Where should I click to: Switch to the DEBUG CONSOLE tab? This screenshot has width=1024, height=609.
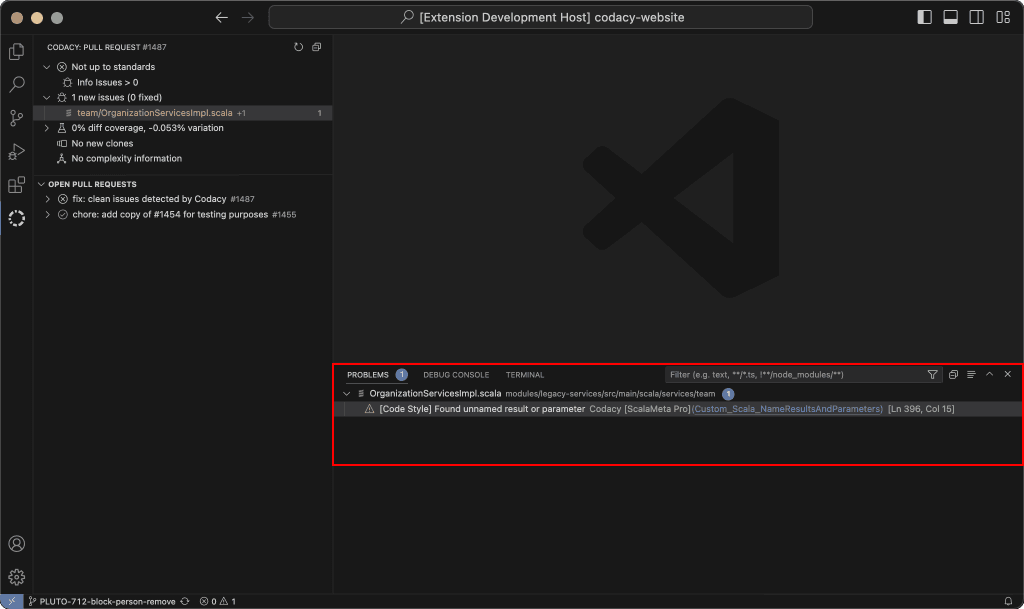[456, 374]
